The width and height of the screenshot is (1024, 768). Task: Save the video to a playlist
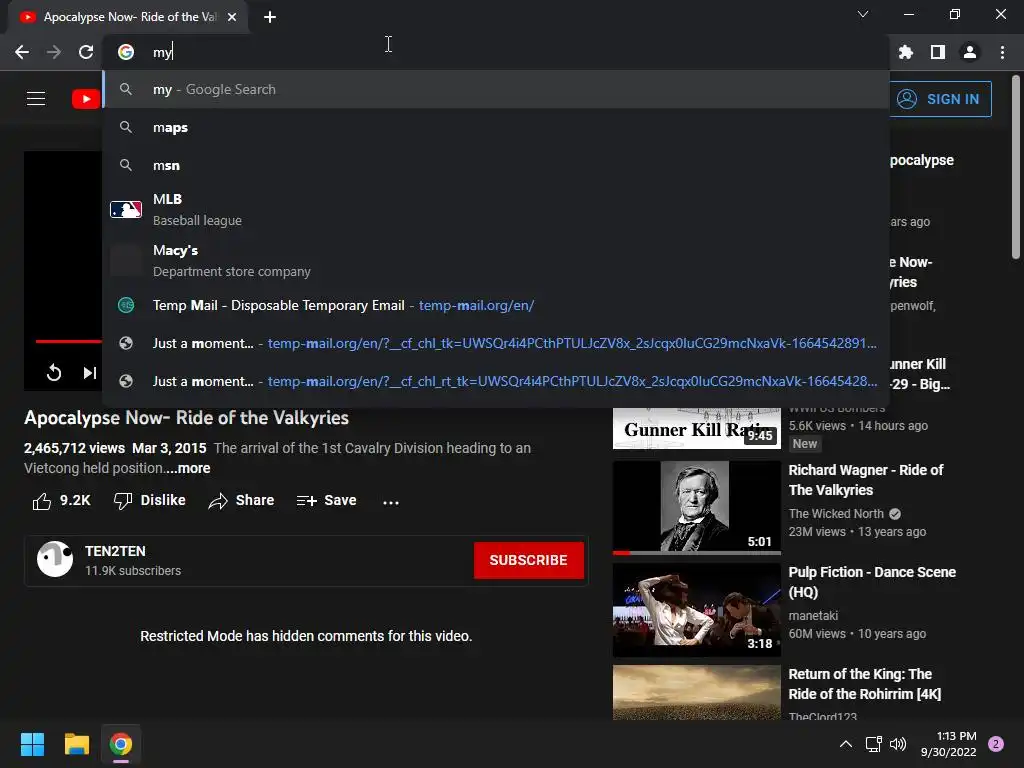tap(326, 501)
